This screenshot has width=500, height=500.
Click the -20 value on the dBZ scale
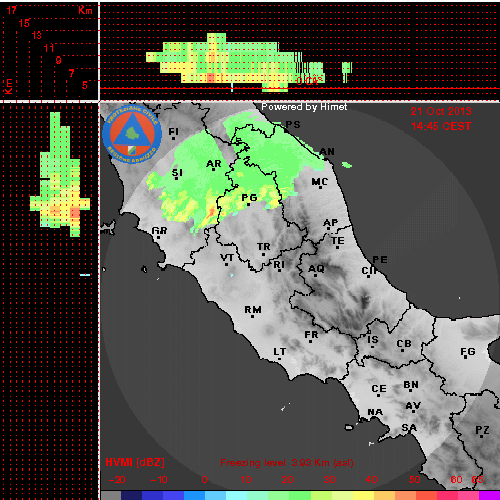click(x=117, y=480)
